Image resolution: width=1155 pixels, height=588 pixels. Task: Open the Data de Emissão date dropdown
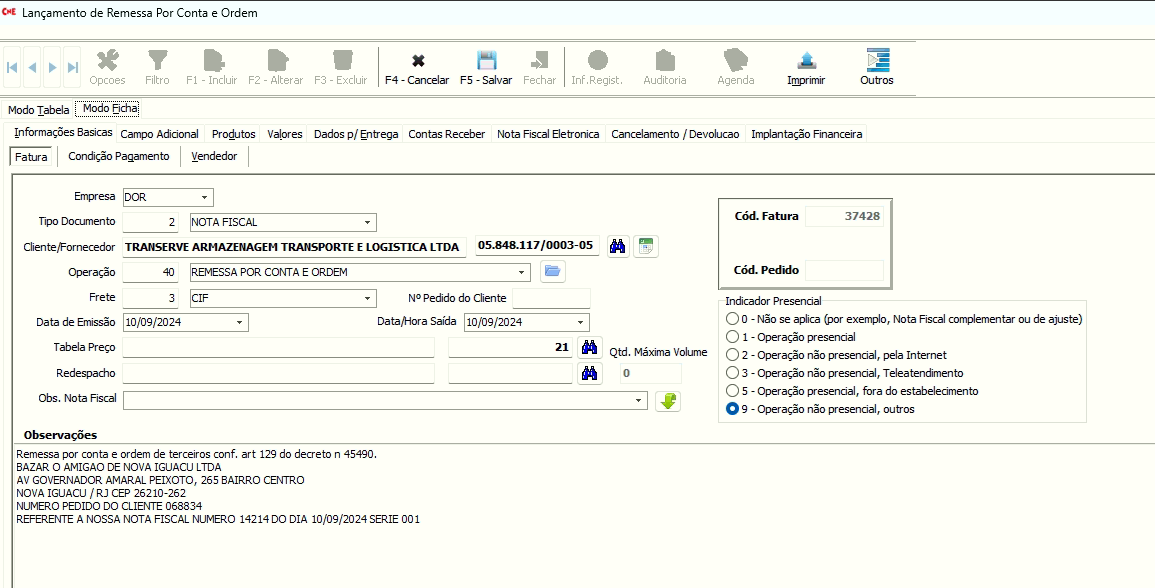pos(239,322)
